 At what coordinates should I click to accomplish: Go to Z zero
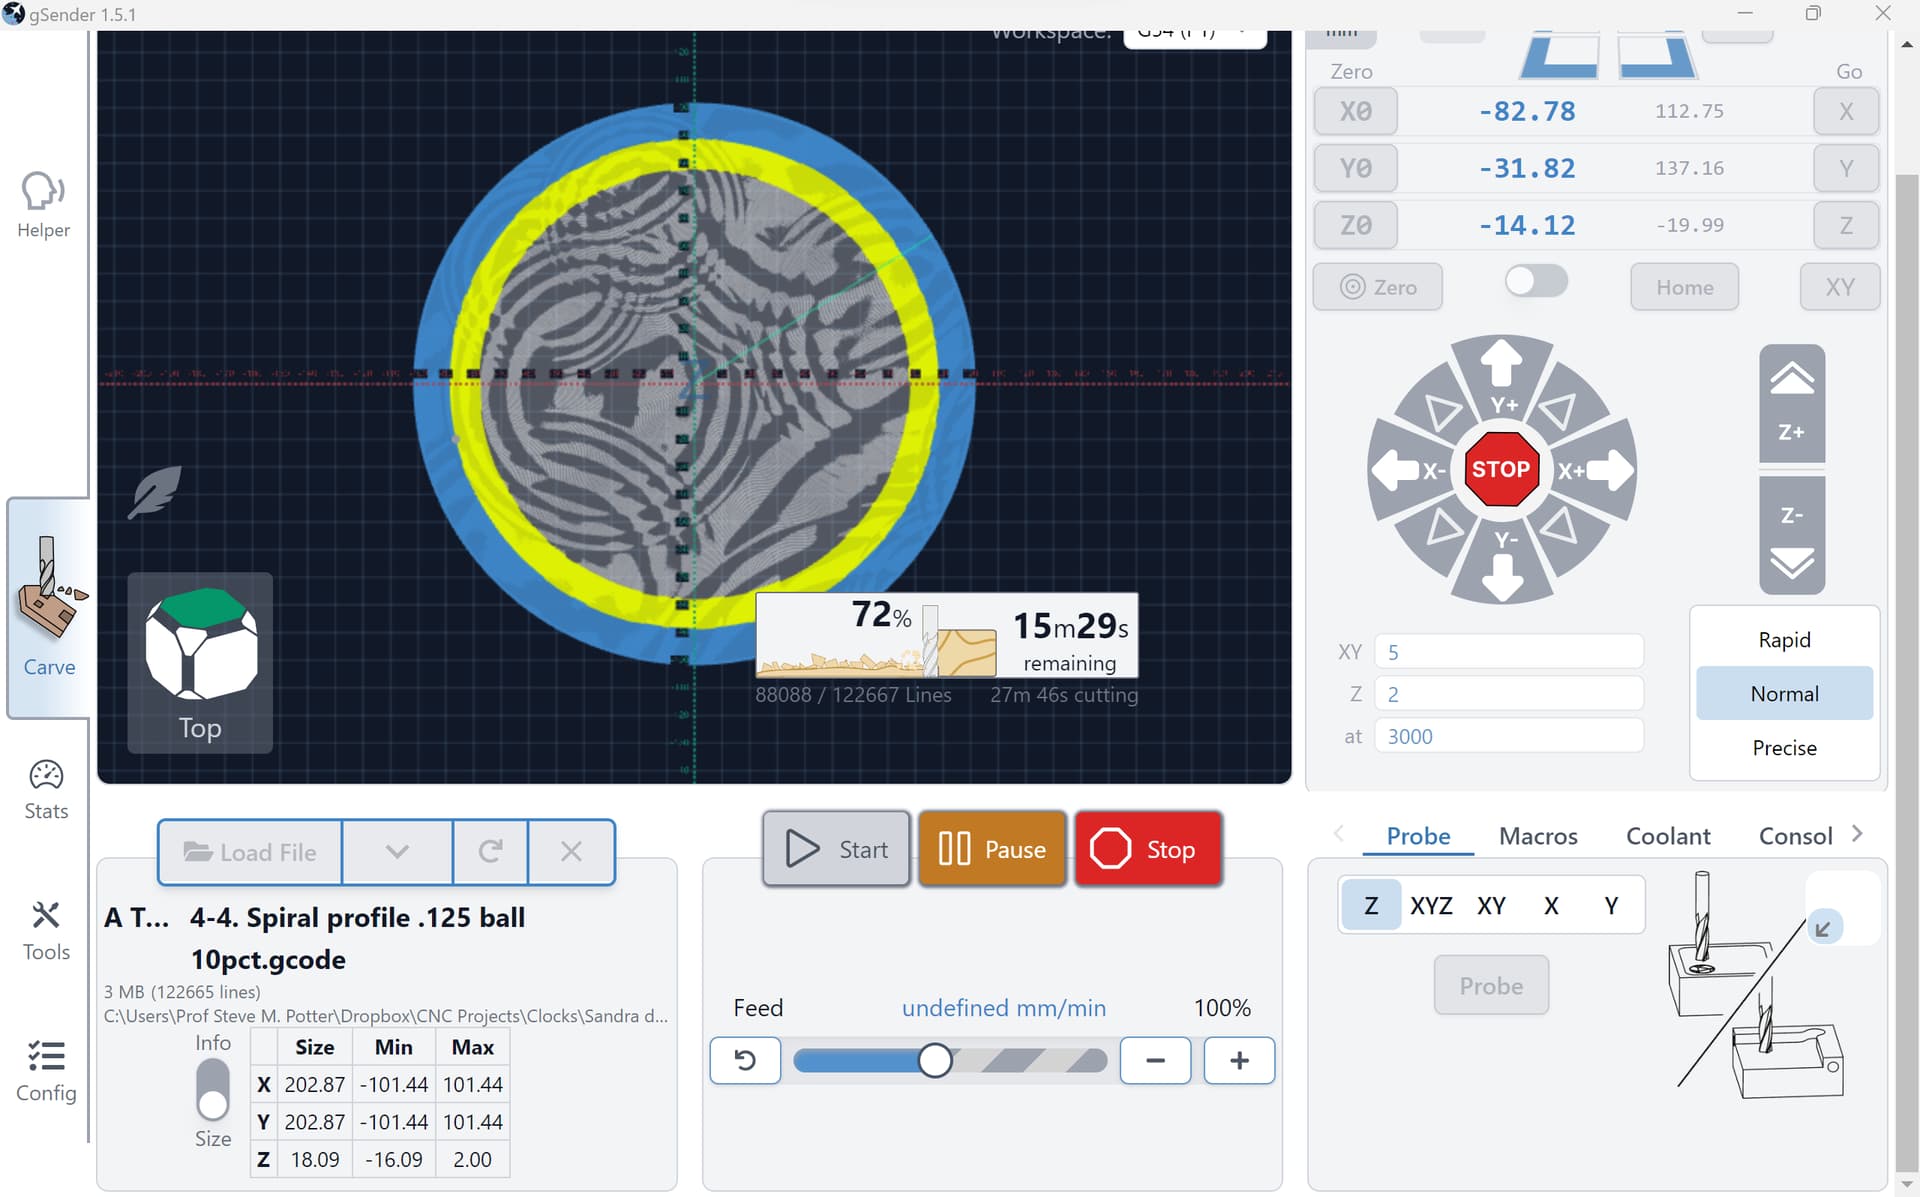coord(1846,225)
